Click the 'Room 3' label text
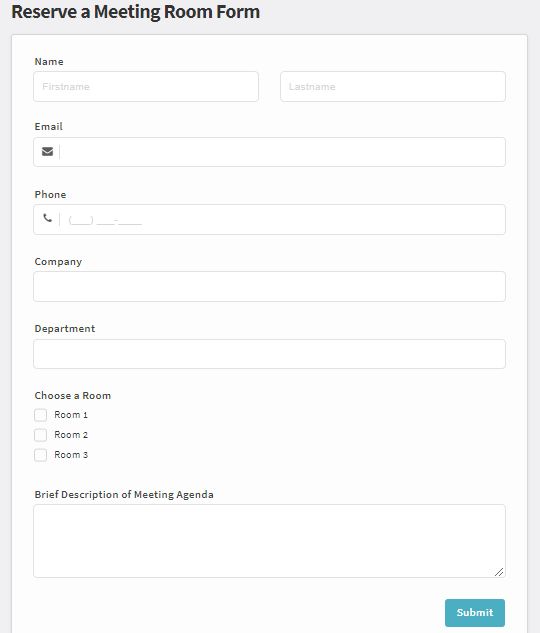 click(x=71, y=455)
